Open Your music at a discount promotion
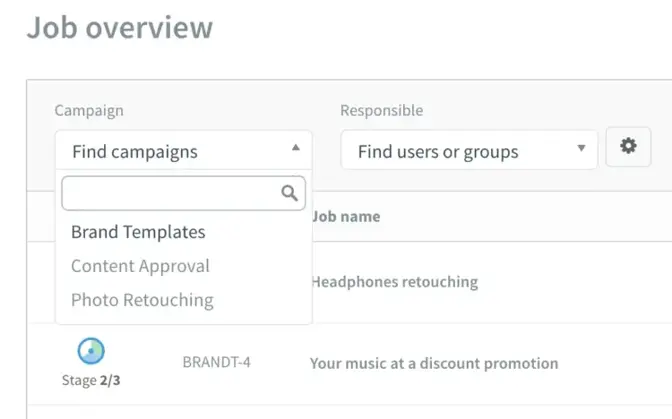 point(434,363)
